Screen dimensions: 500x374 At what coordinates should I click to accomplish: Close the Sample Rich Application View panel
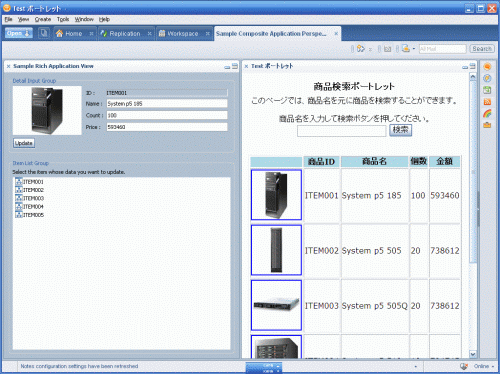(8, 66)
